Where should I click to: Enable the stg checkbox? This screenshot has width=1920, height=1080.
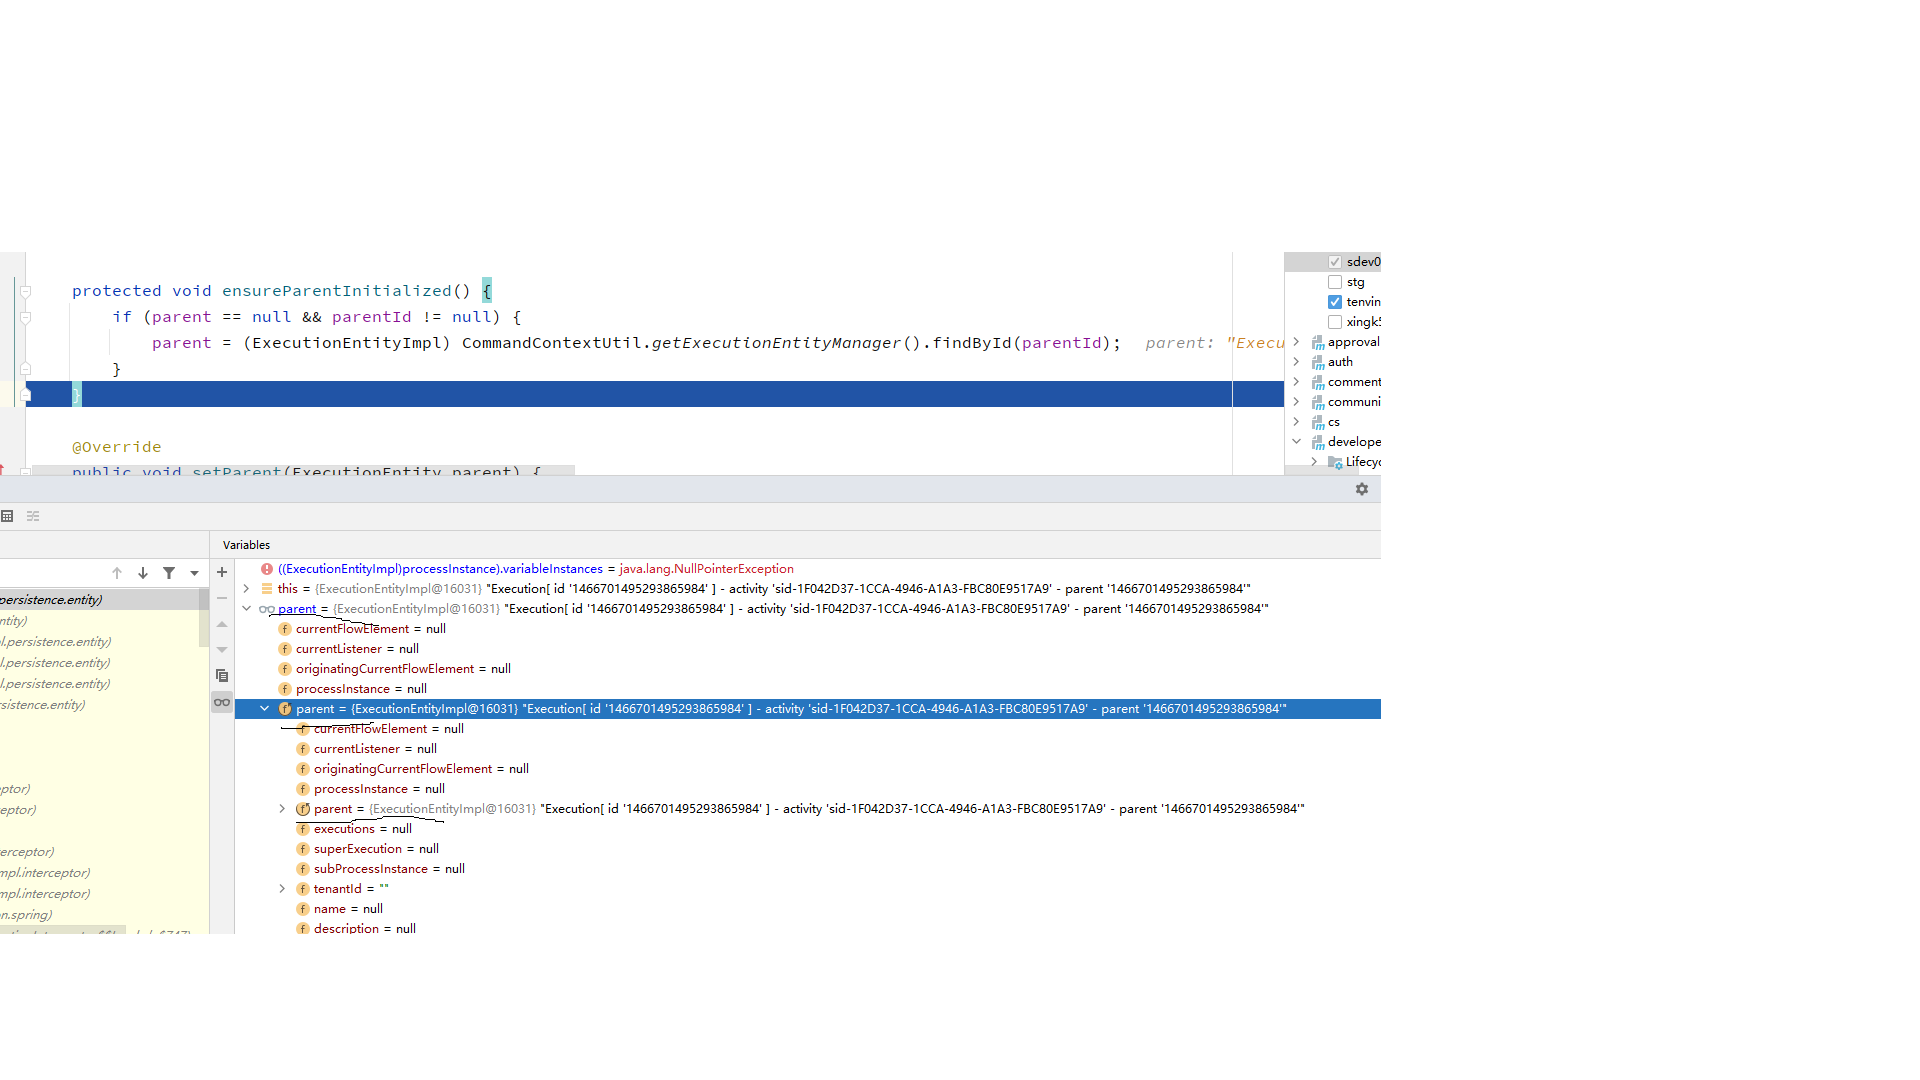pos(1335,281)
